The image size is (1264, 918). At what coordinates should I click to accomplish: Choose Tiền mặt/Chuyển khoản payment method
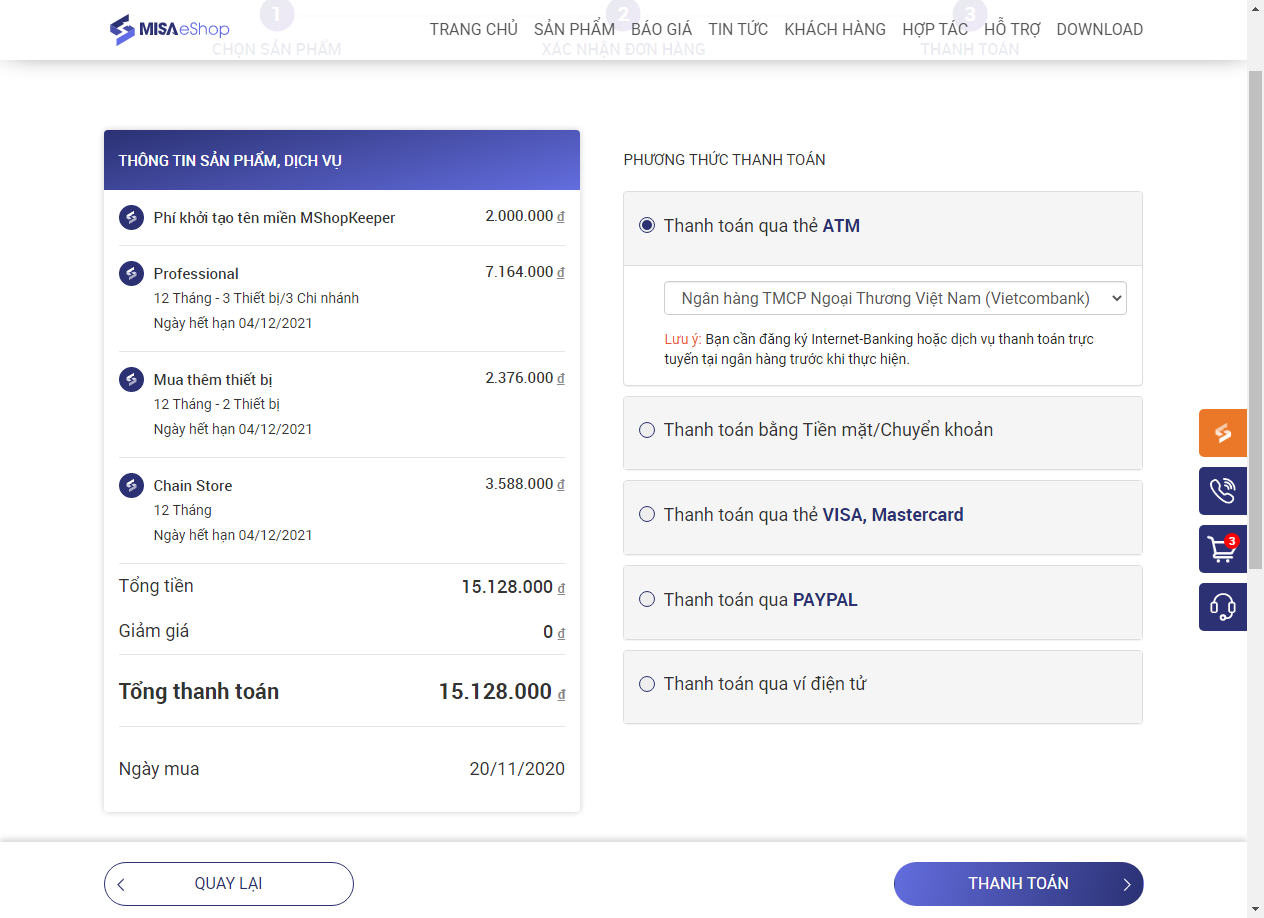coord(647,430)
